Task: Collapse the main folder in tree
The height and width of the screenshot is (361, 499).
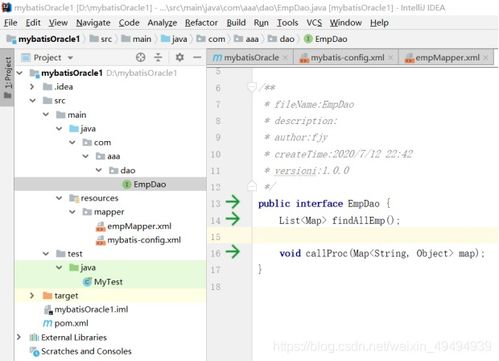Action: pos(46,115)
